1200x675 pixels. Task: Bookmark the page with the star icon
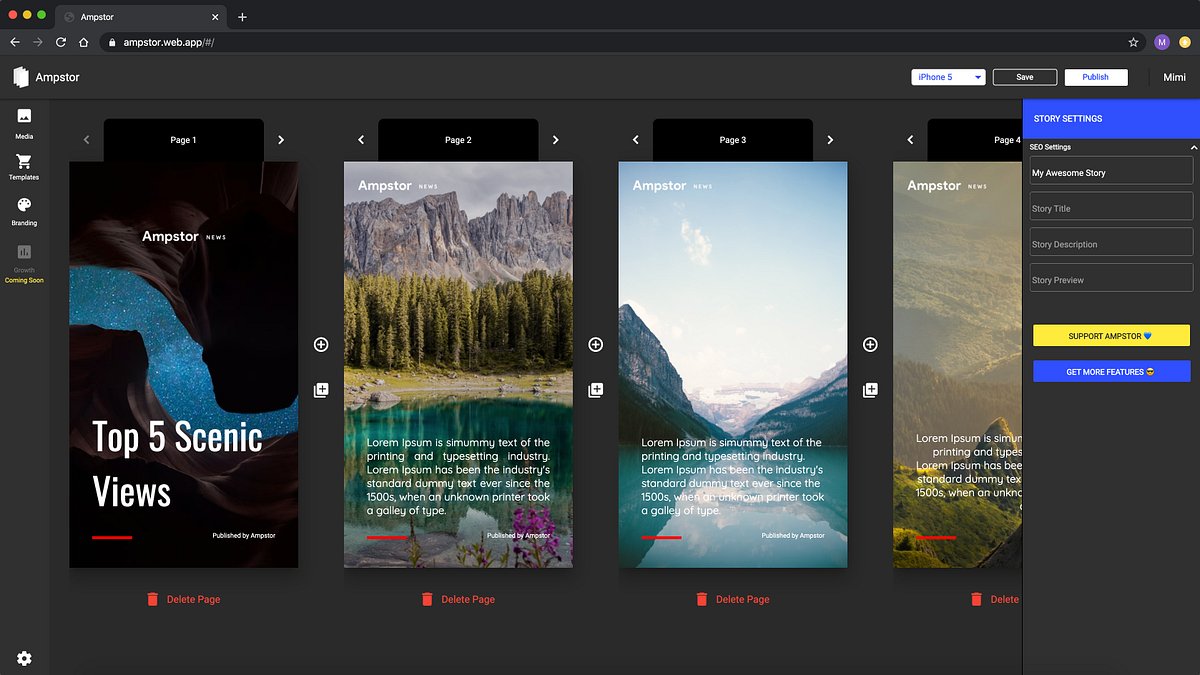[1131, 42]
